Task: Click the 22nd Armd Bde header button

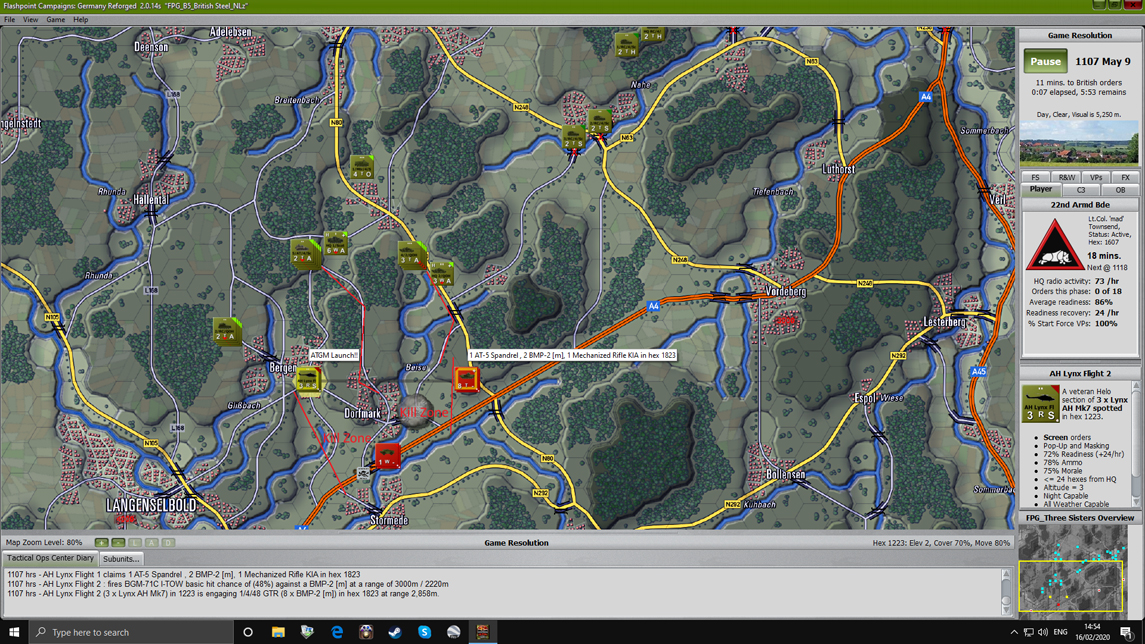Action: (1079, 205)
